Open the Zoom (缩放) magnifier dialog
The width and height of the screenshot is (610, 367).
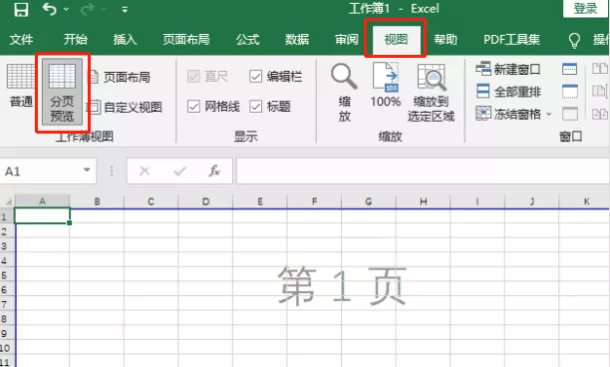344,92
